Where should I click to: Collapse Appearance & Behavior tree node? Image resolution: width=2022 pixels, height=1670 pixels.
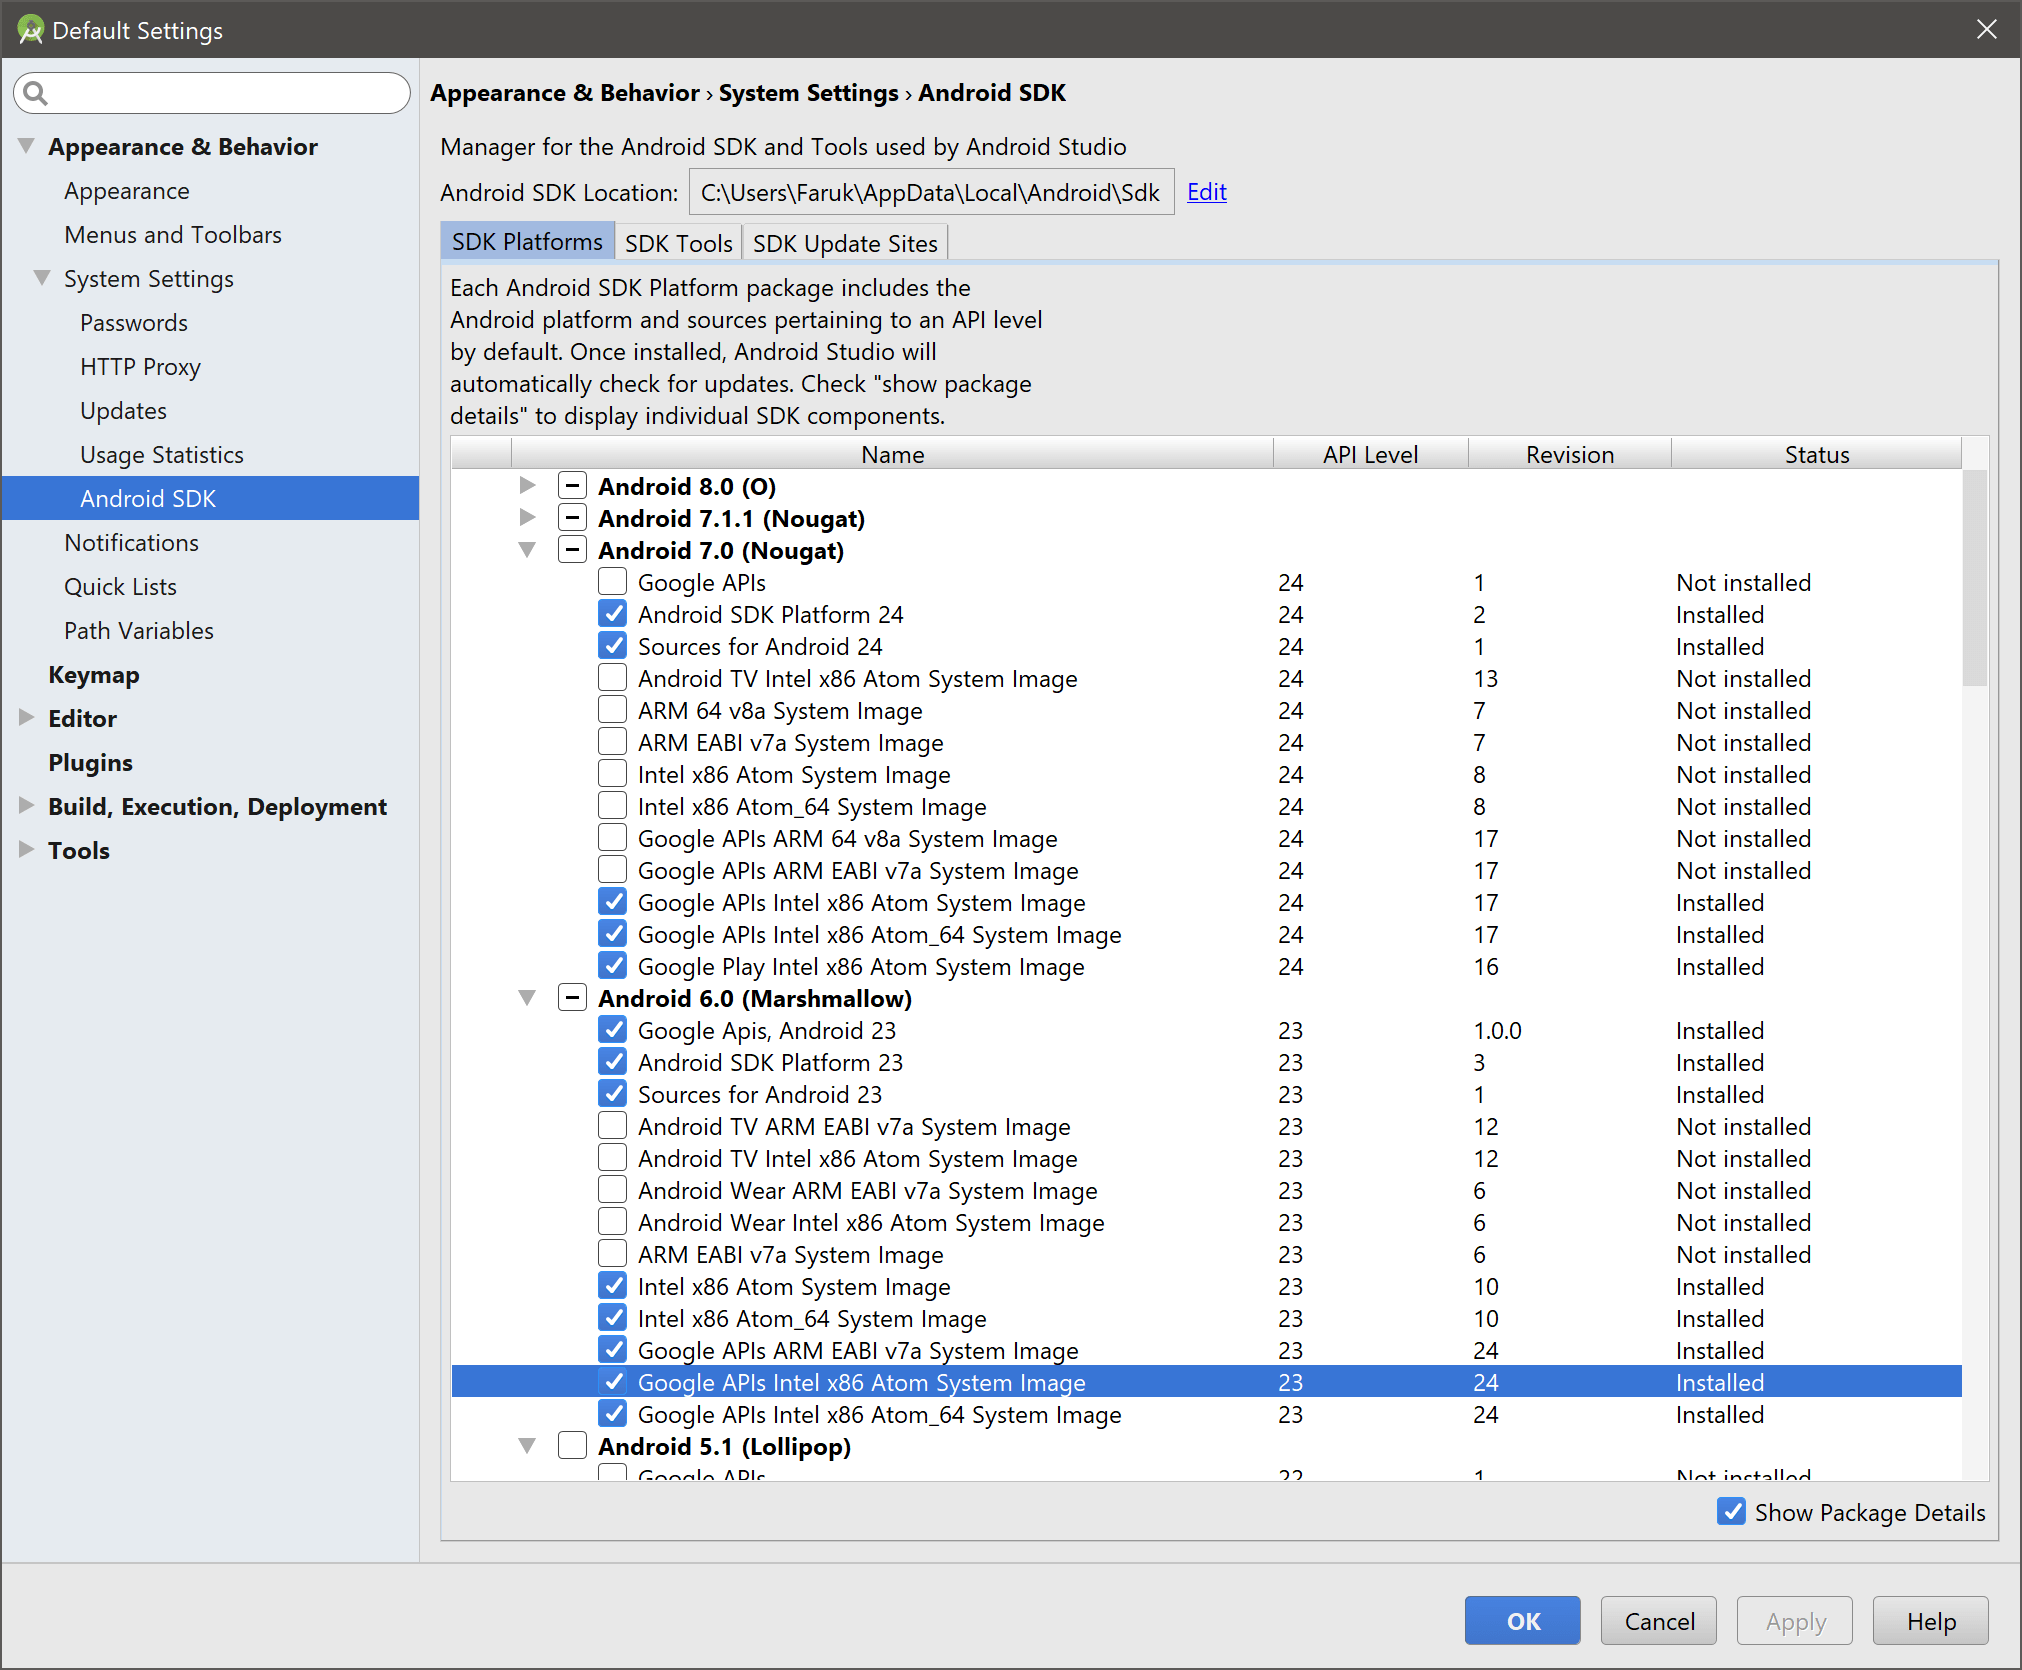[27, 146]
